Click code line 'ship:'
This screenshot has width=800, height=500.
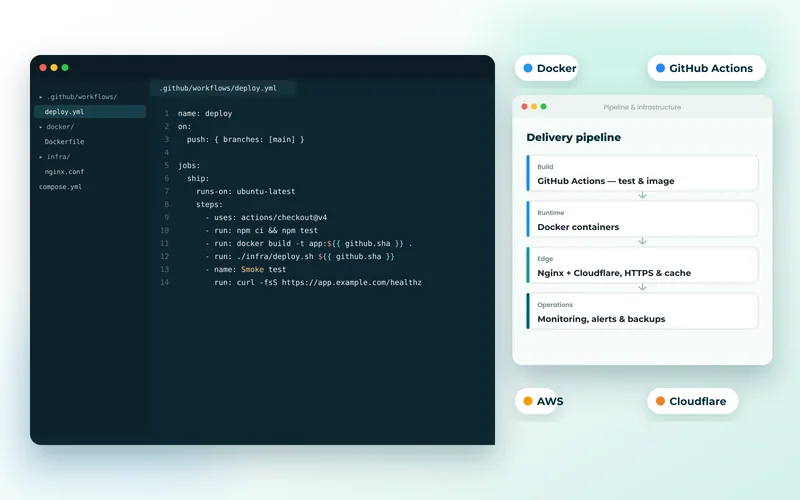pyautogui.click(x=198, y=179)
